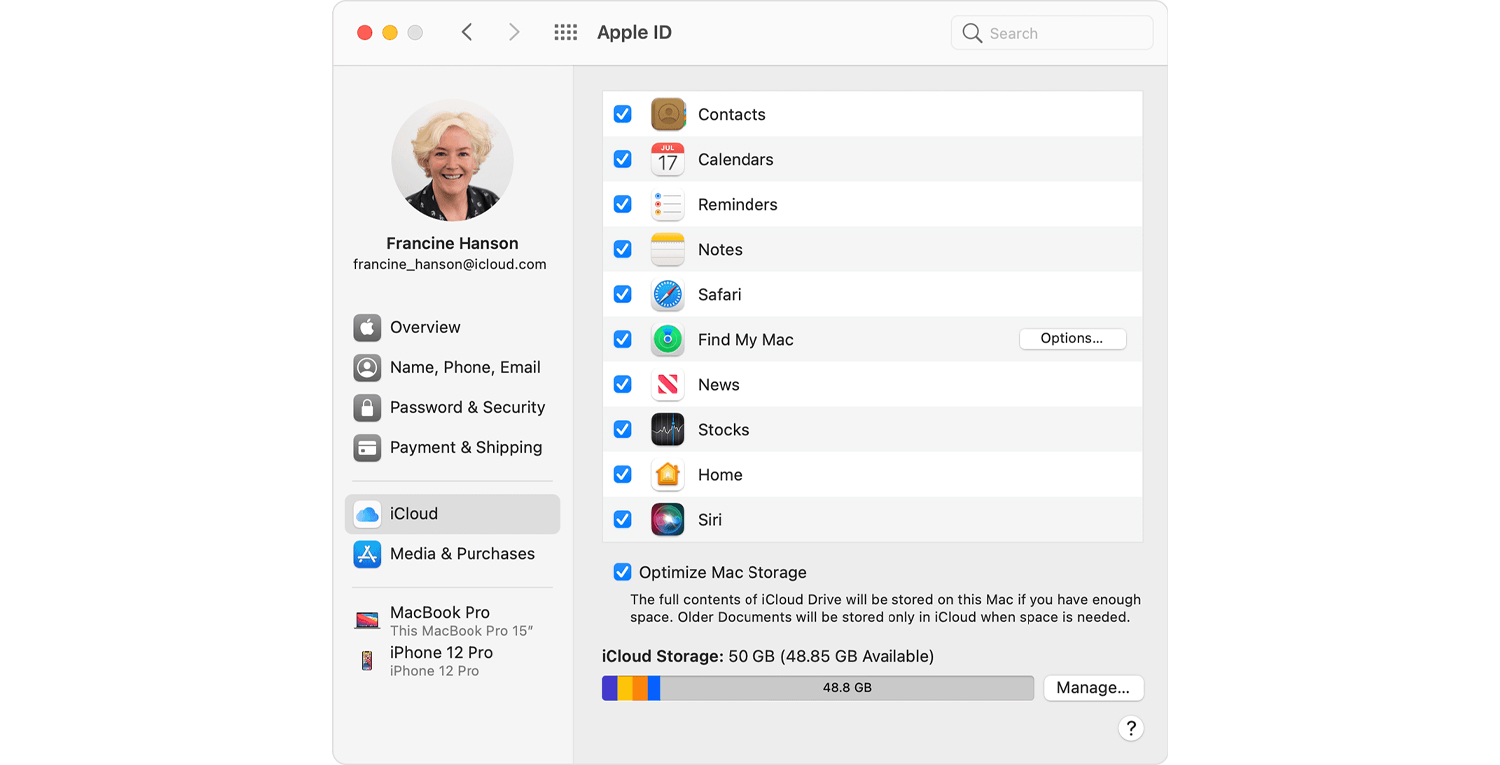Viewport: 1500px width, 765px height.
Task: Click the Reminders app icon
Action: (668, 204)
